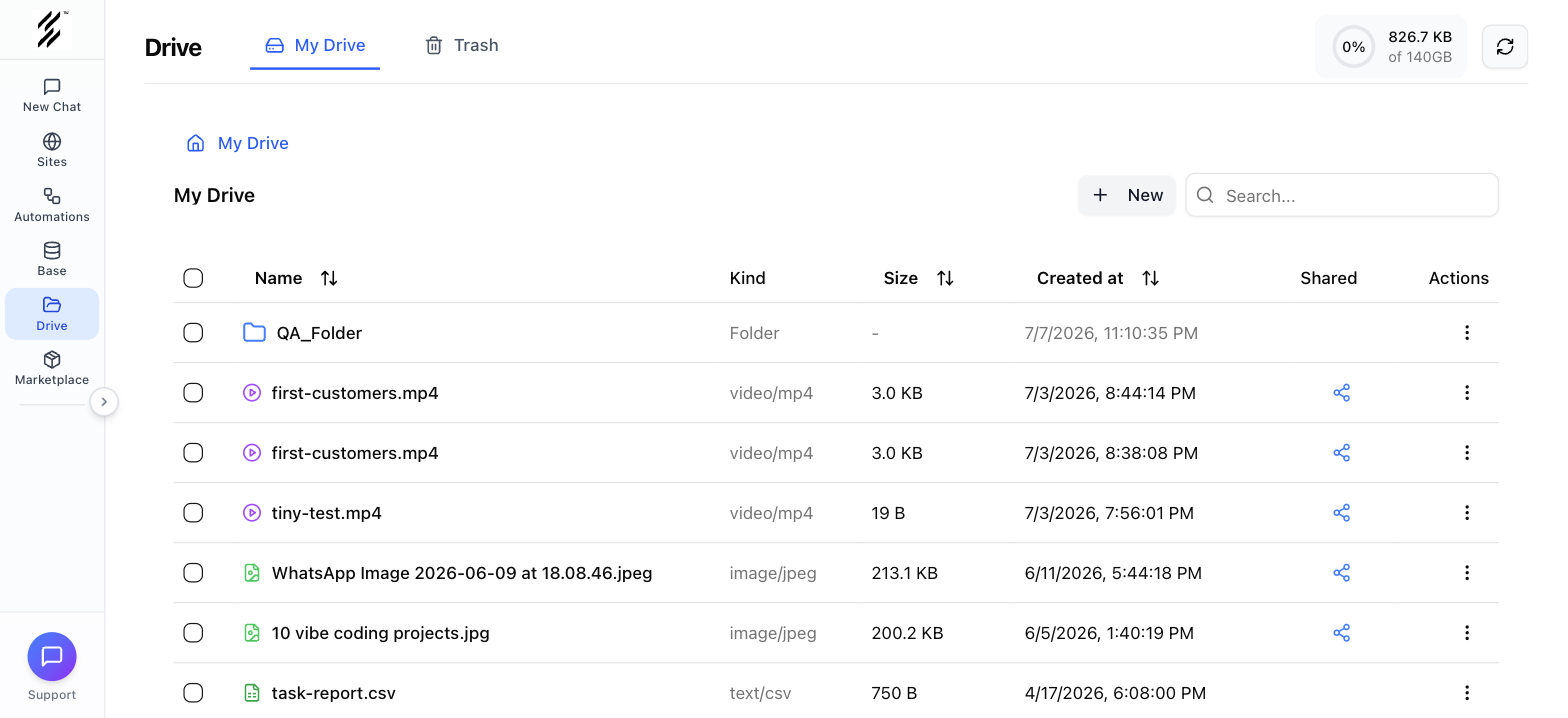Click the Actions column header
The height and width of the screenshot is (718, 1568).
tap(1459, 278)
